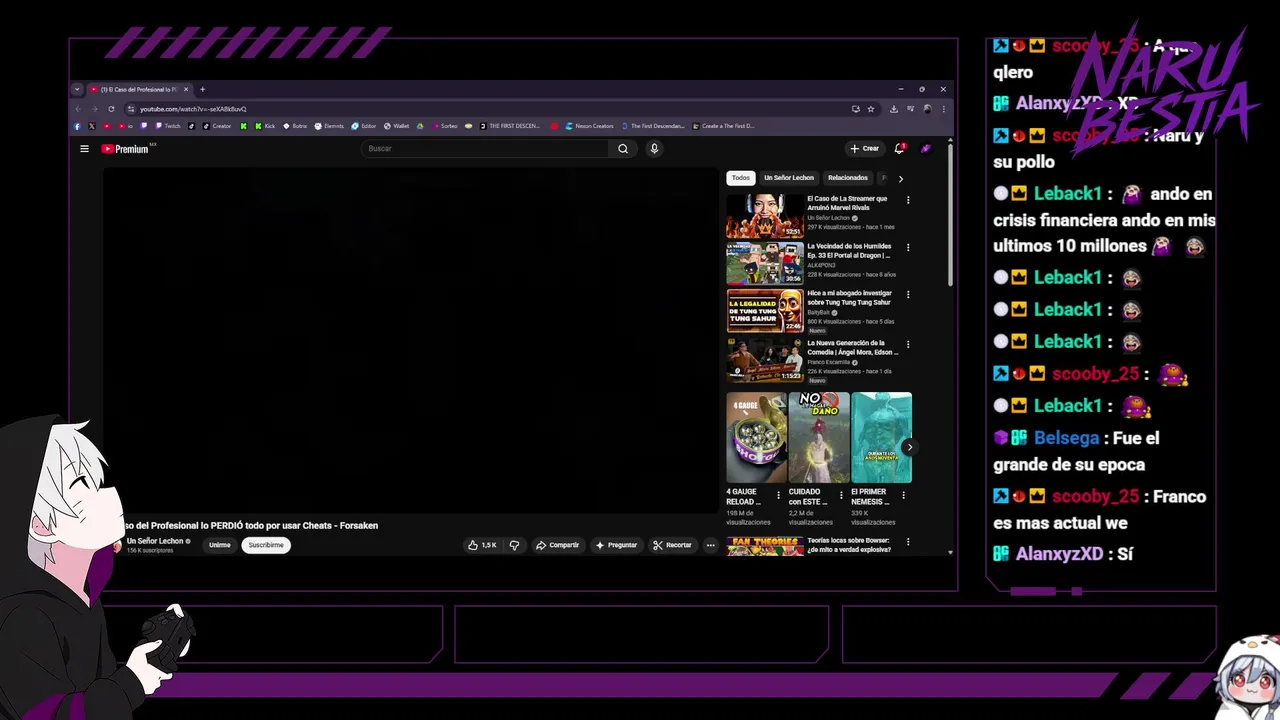This screenshot has height=720, width=1280.
Task: Close the El Caso del Profesional tab
Action: [186, 89]
